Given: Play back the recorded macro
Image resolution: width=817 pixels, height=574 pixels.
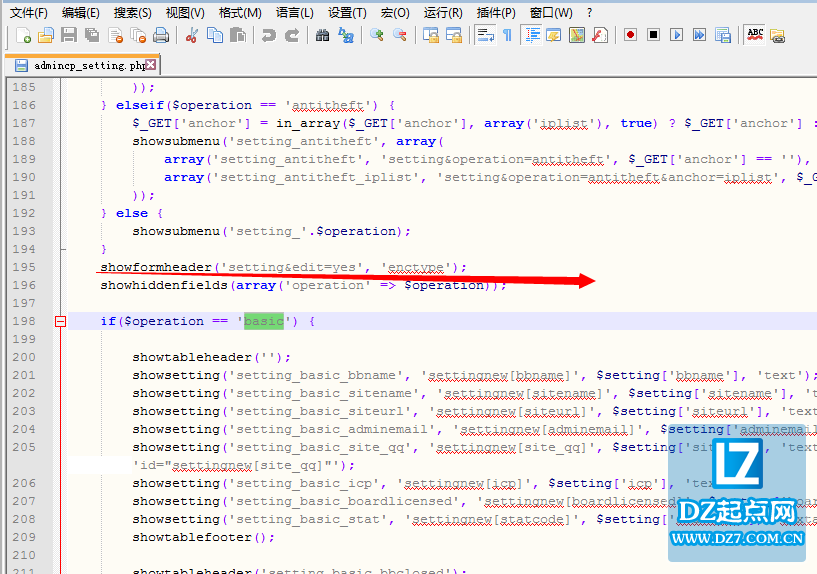Looking at the screenshot, I should pyautogui.click(x=676, y=35).
